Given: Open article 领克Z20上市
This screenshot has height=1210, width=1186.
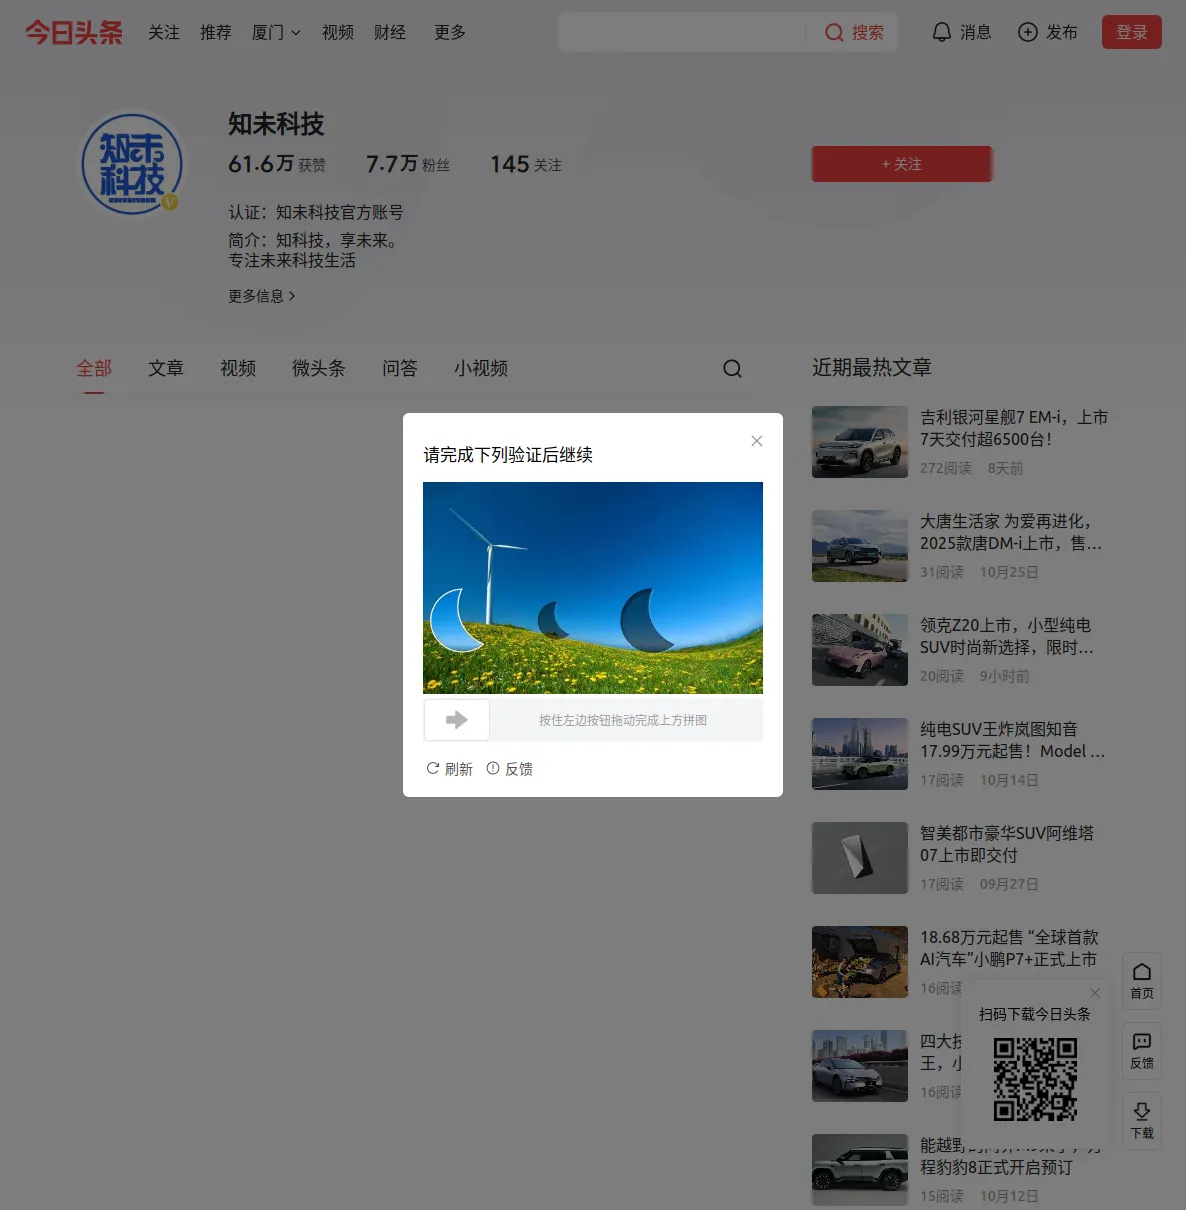Looking at the screenshot, I should click(1007, 636).
